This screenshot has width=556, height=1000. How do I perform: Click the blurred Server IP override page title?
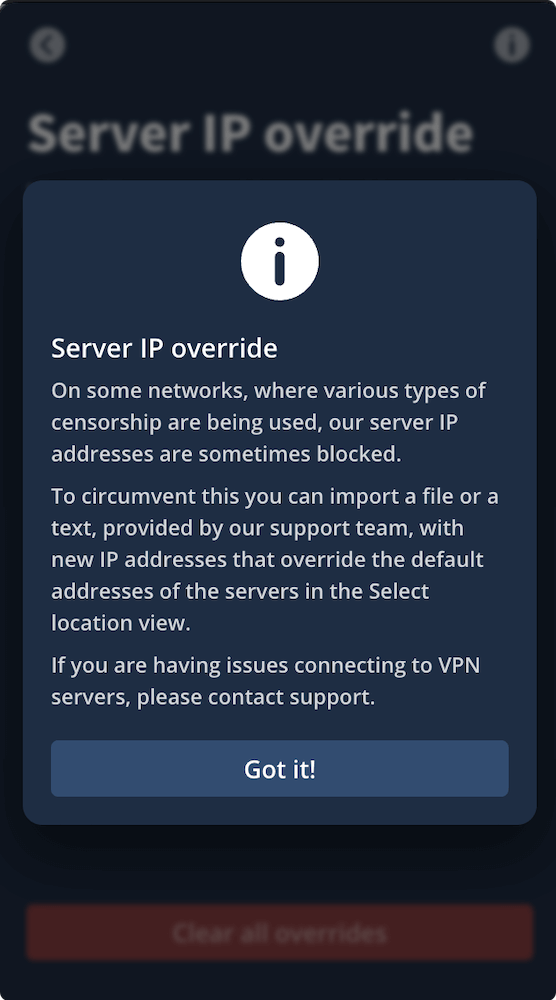[251, 133]
